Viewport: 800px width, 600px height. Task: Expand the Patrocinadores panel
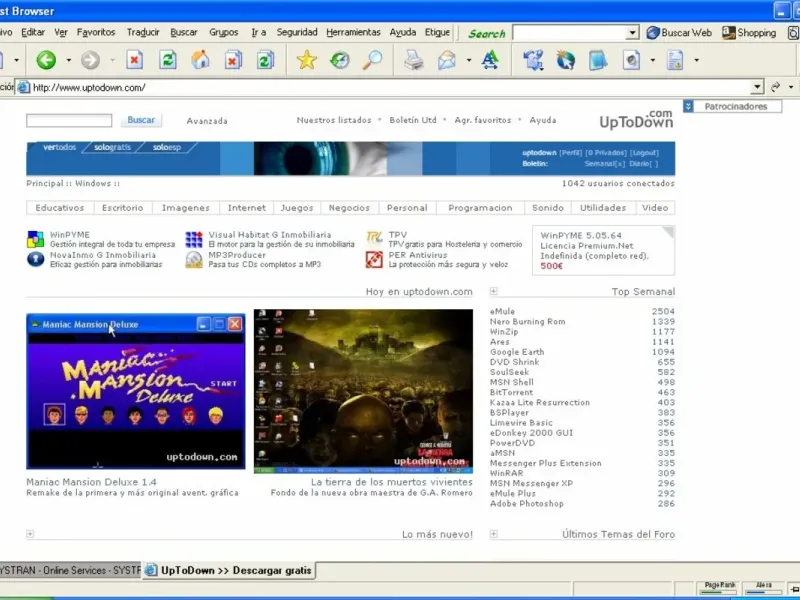[x=689, y=106]
